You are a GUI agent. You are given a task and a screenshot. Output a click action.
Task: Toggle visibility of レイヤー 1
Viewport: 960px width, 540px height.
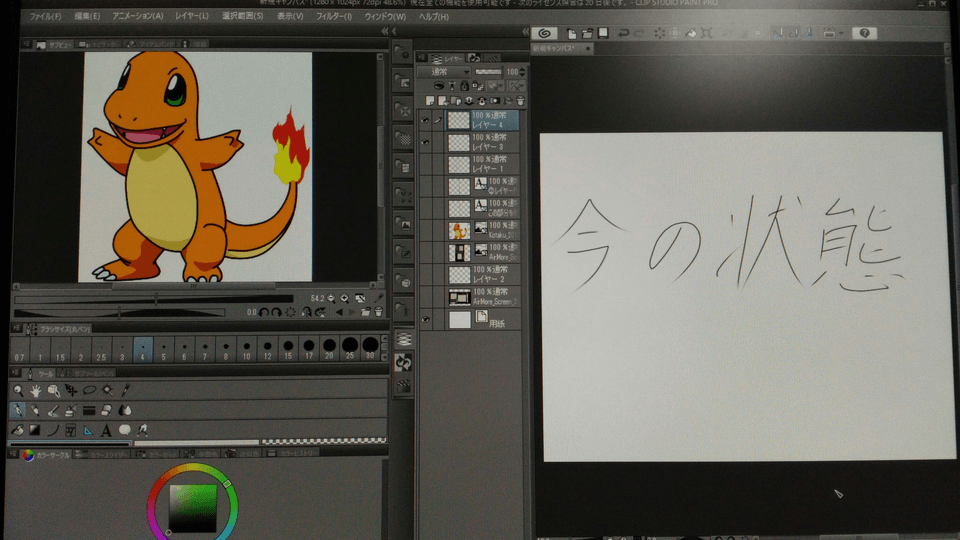[x=425, y=164]
